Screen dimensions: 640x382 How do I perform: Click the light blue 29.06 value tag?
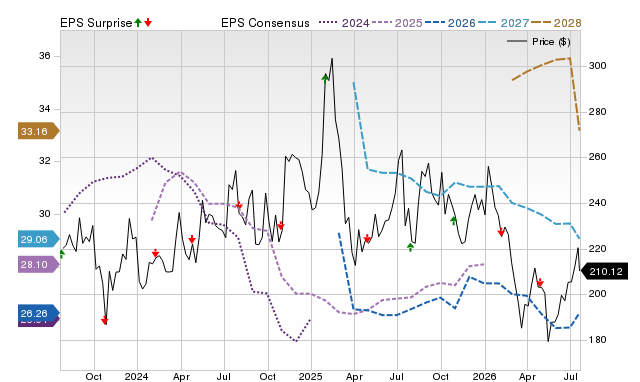point(38,239)
